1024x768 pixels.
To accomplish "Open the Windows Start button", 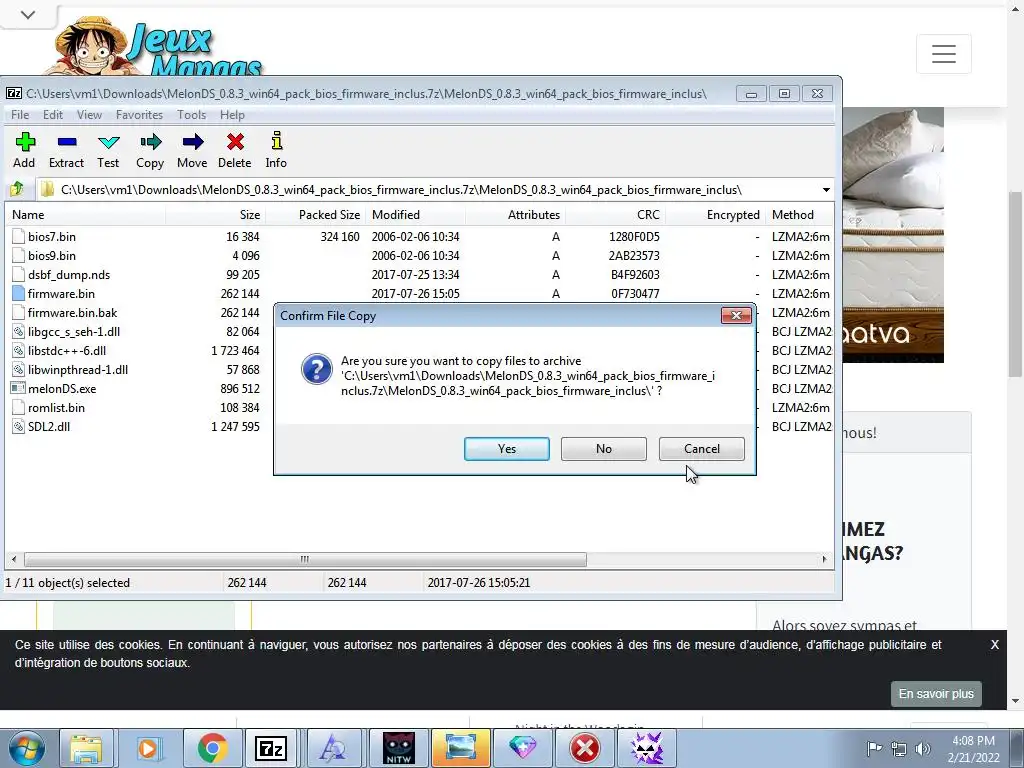I will (x=27, y=748).
